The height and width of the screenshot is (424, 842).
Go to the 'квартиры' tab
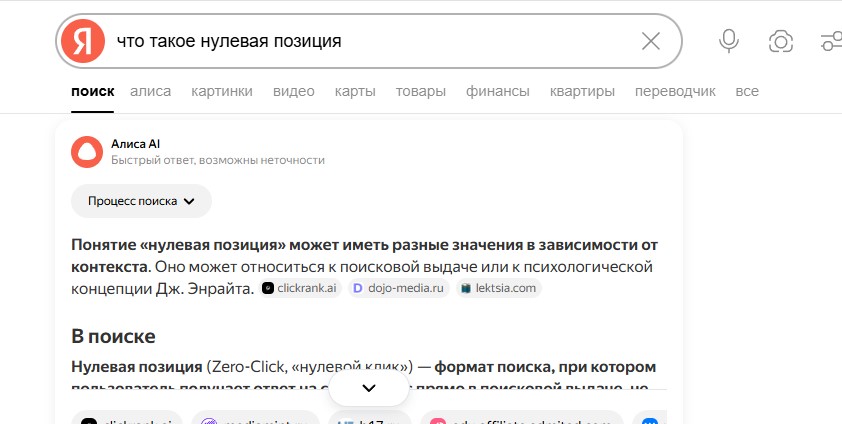pos(582,91)
